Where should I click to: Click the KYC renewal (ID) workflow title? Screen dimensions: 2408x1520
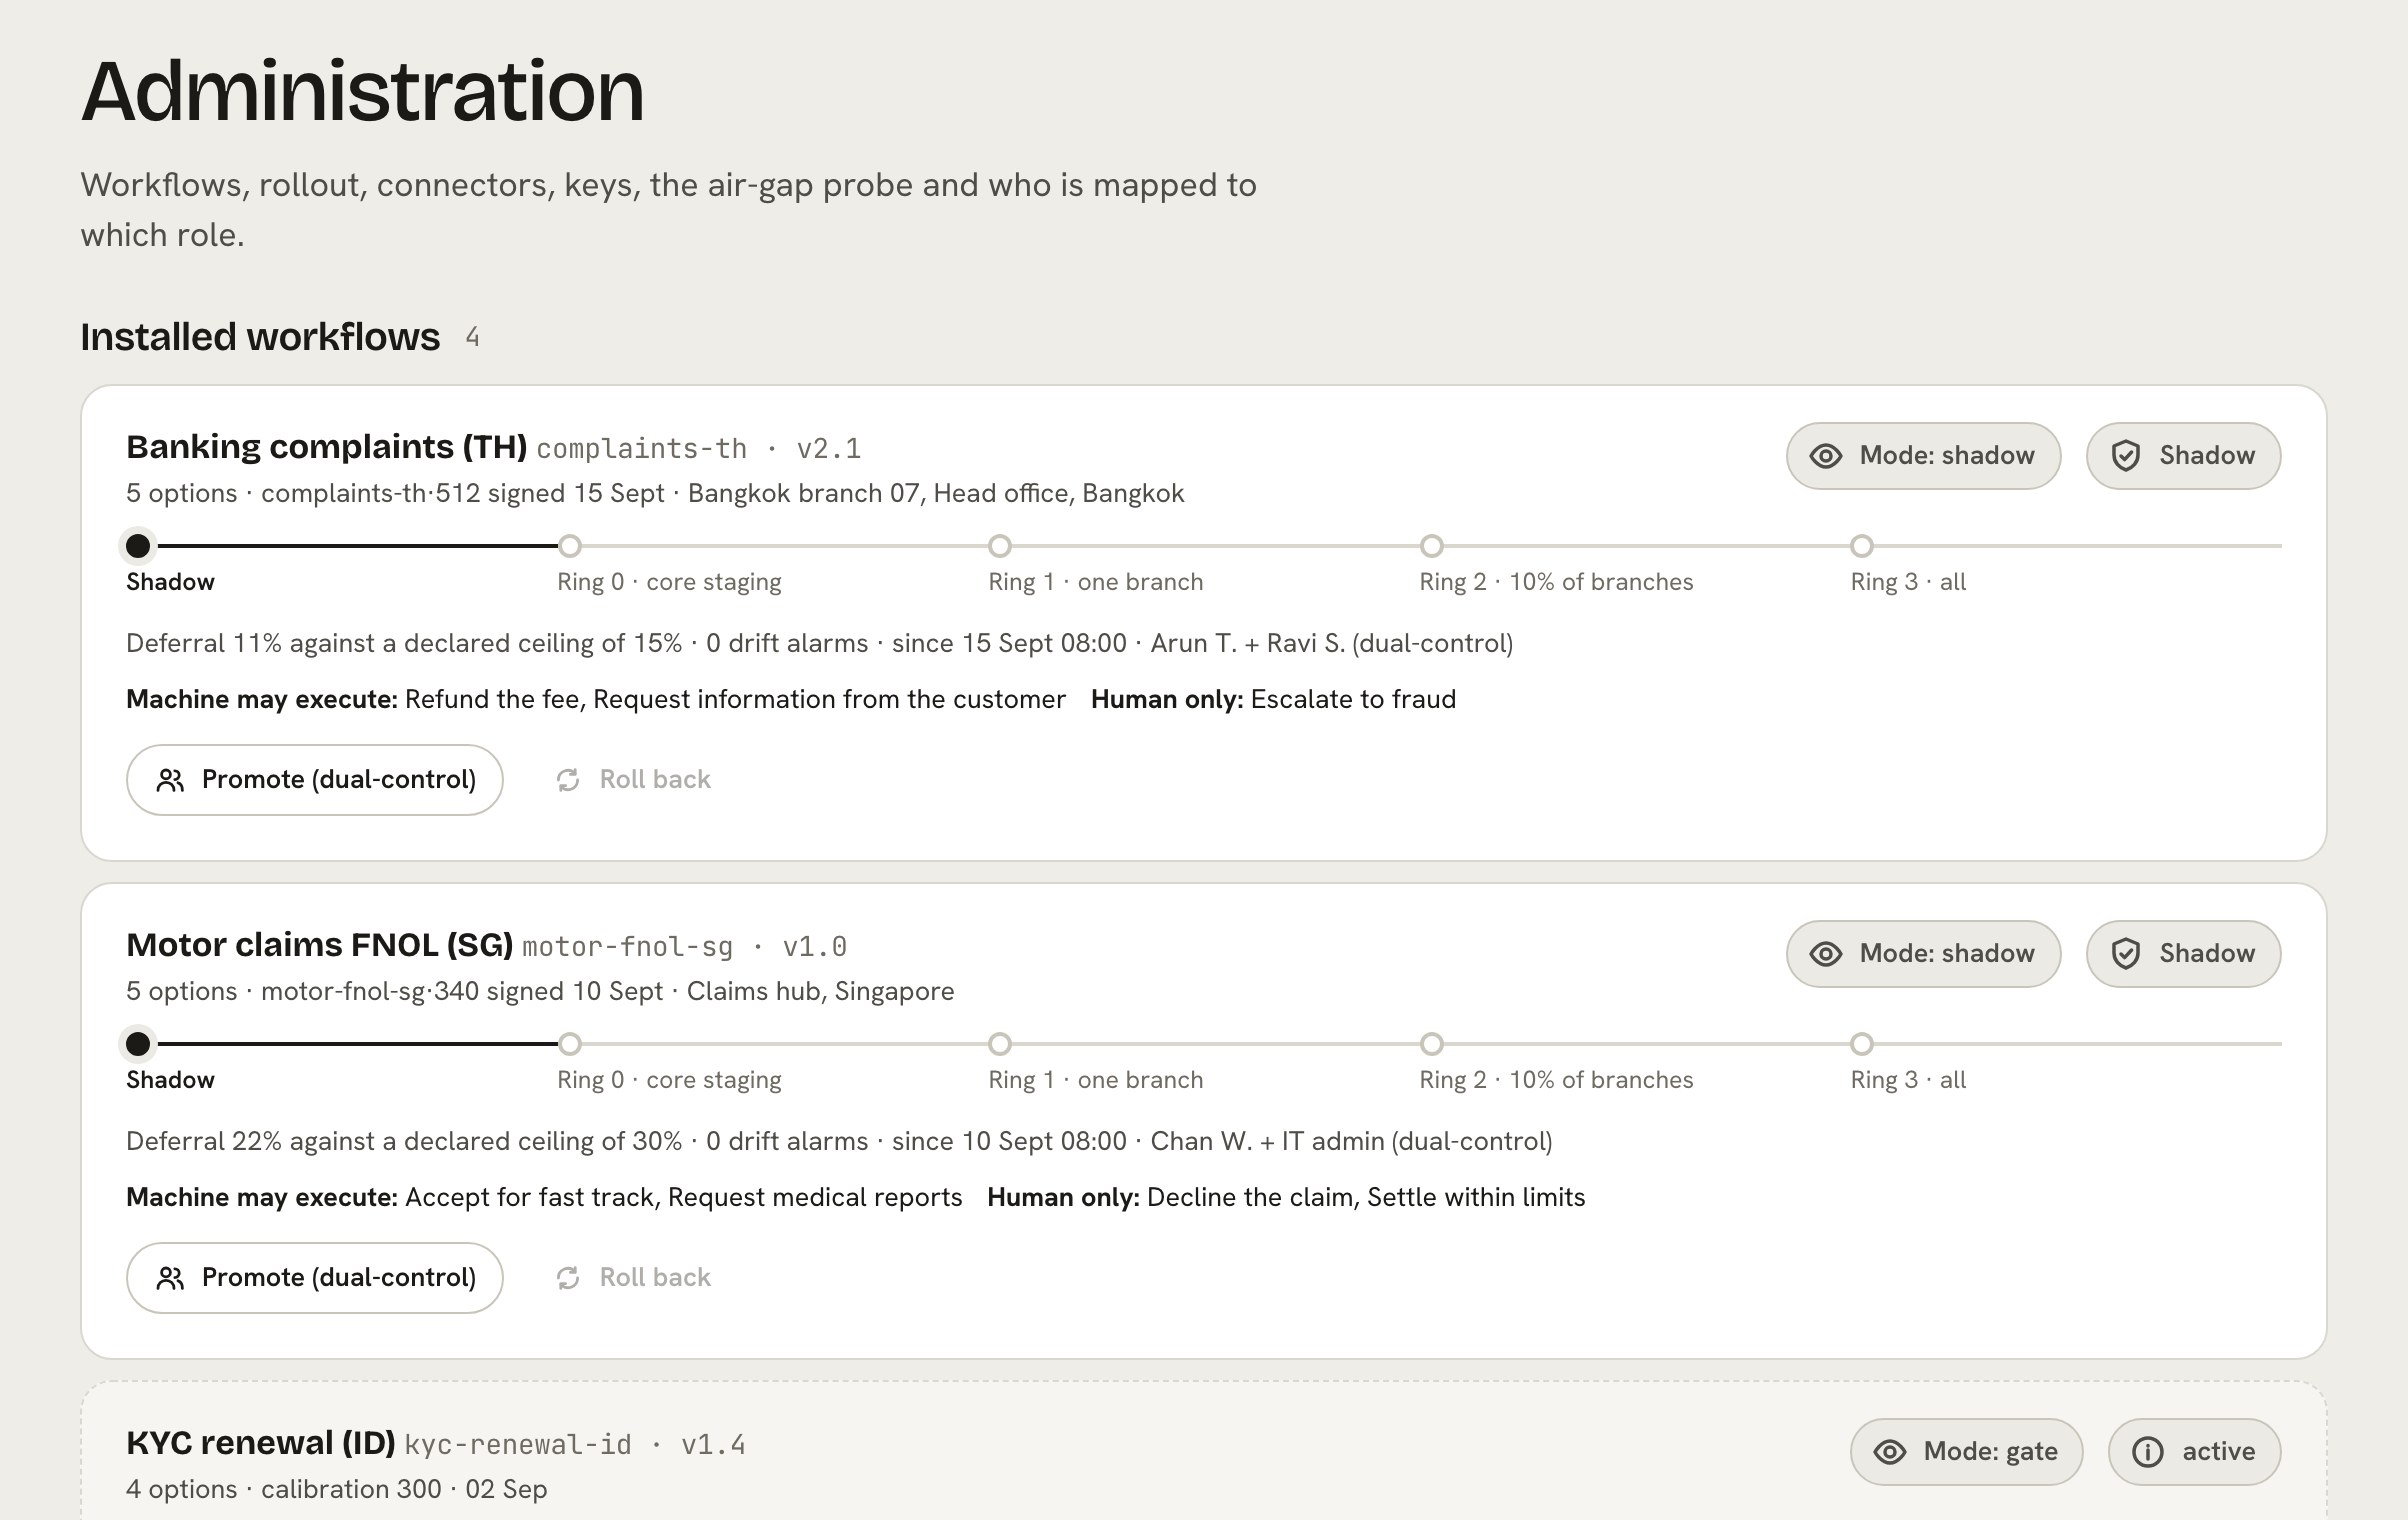point(261,1443)
